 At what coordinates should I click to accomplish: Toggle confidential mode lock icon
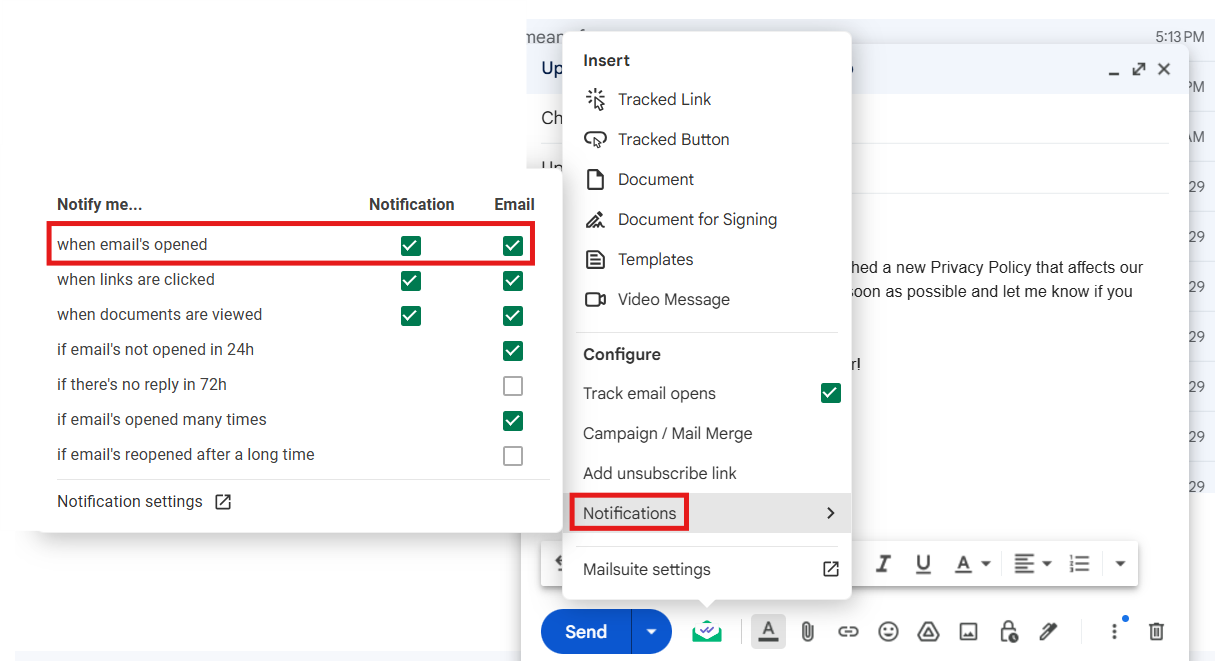[1008, 631]
